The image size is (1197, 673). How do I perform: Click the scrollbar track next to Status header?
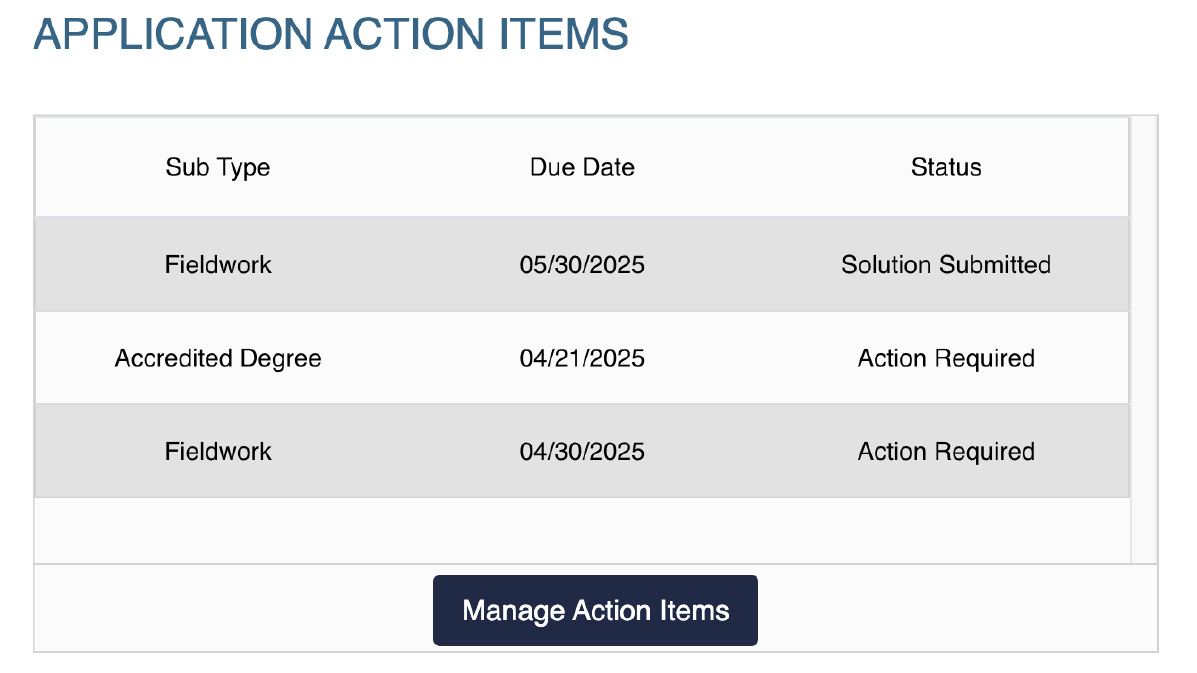coord(1144,167)
